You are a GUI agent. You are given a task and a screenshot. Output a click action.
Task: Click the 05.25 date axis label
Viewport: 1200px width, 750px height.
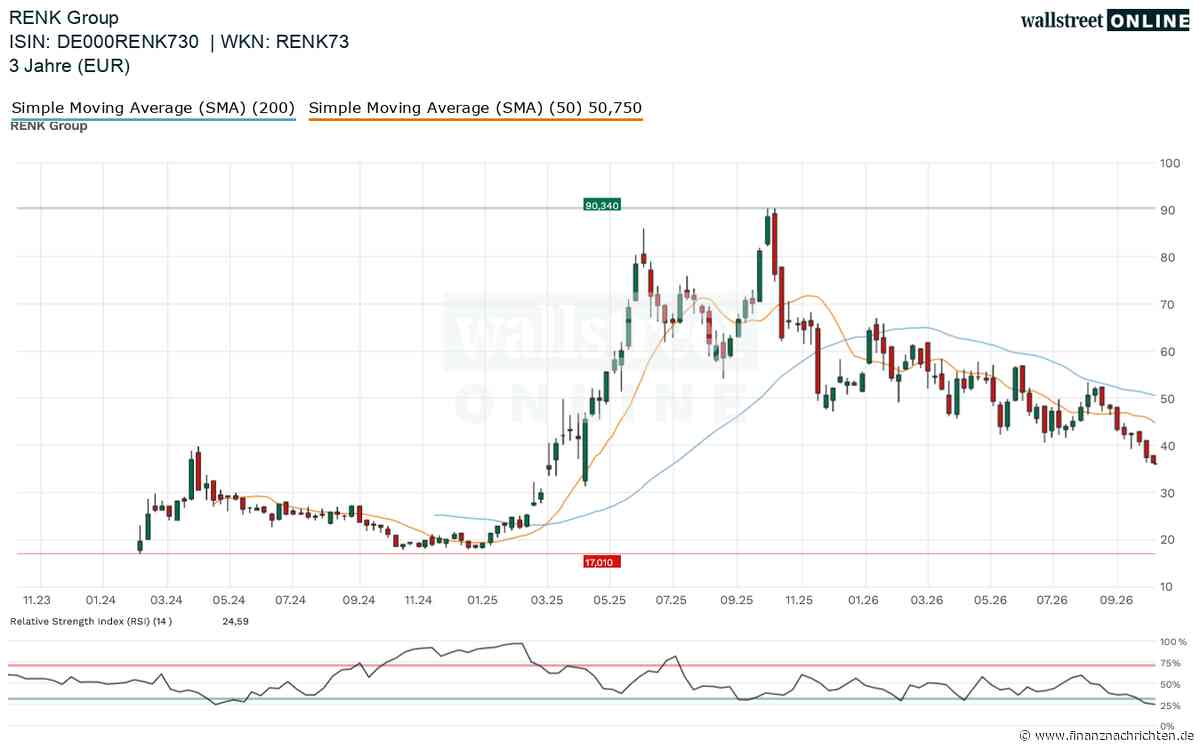pos(609,600)
